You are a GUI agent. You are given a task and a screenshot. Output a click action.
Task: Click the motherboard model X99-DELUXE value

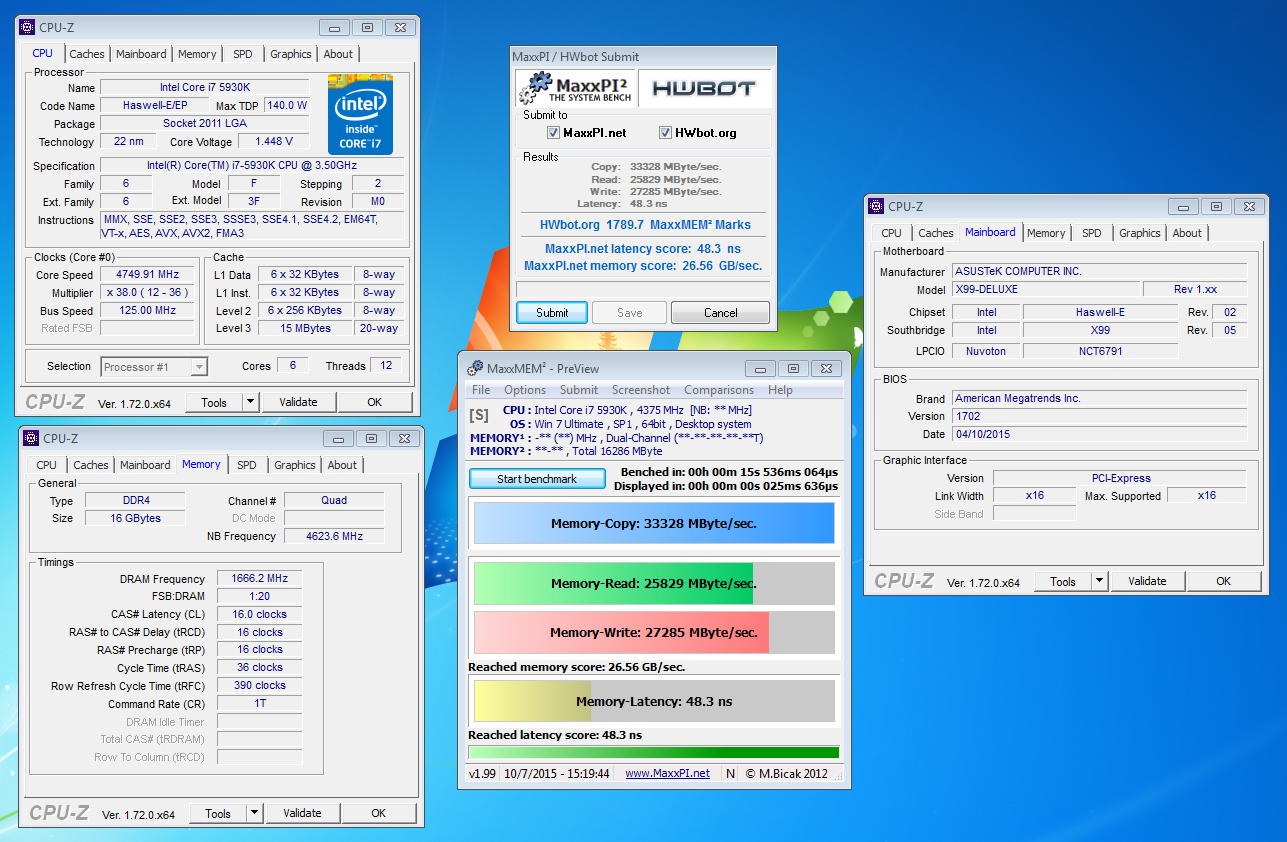tap(1045, 290)
